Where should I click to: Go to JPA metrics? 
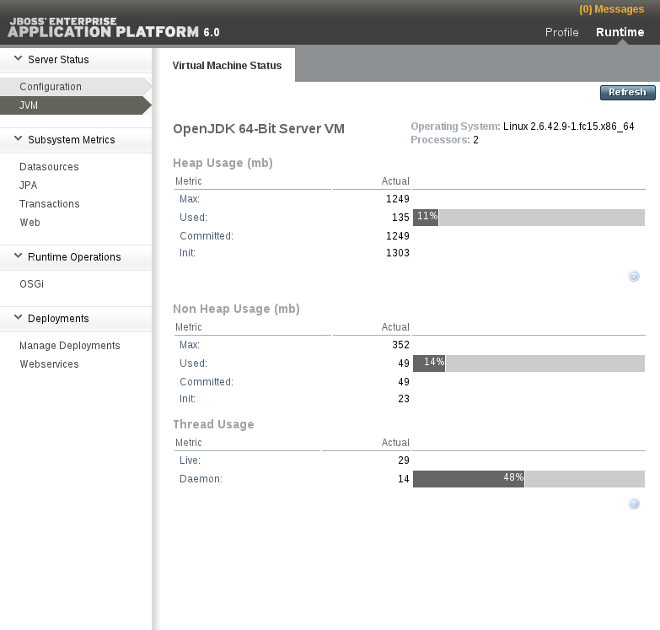pyautogui.click(x=29, y=185)
